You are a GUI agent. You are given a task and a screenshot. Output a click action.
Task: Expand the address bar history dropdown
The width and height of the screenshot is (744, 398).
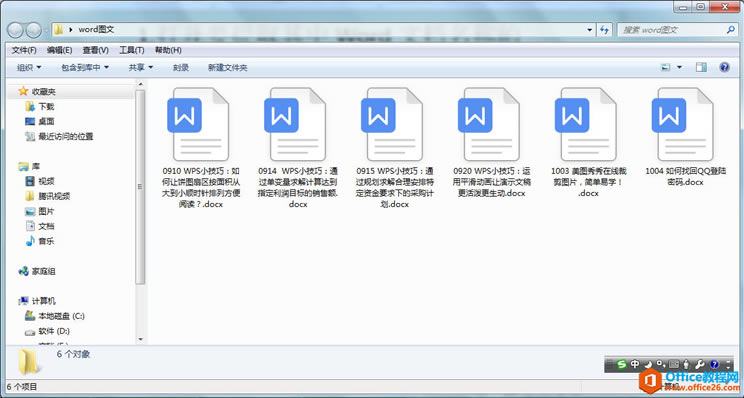click(x=590, y=29)
